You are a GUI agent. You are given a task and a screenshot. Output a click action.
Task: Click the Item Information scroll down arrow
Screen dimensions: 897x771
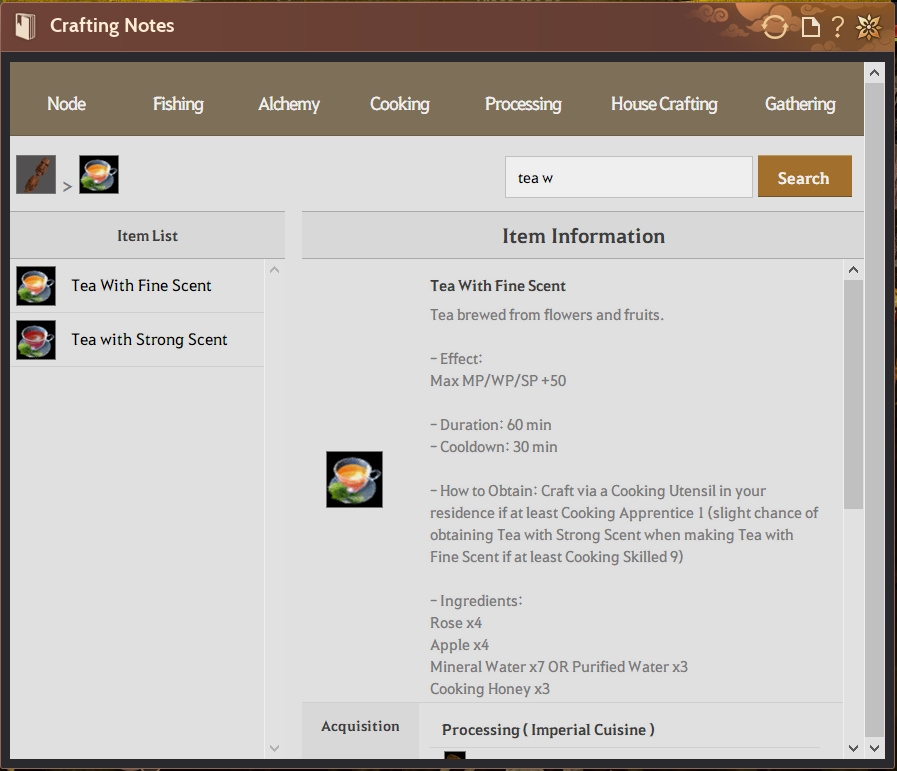(x=854, y=748)
